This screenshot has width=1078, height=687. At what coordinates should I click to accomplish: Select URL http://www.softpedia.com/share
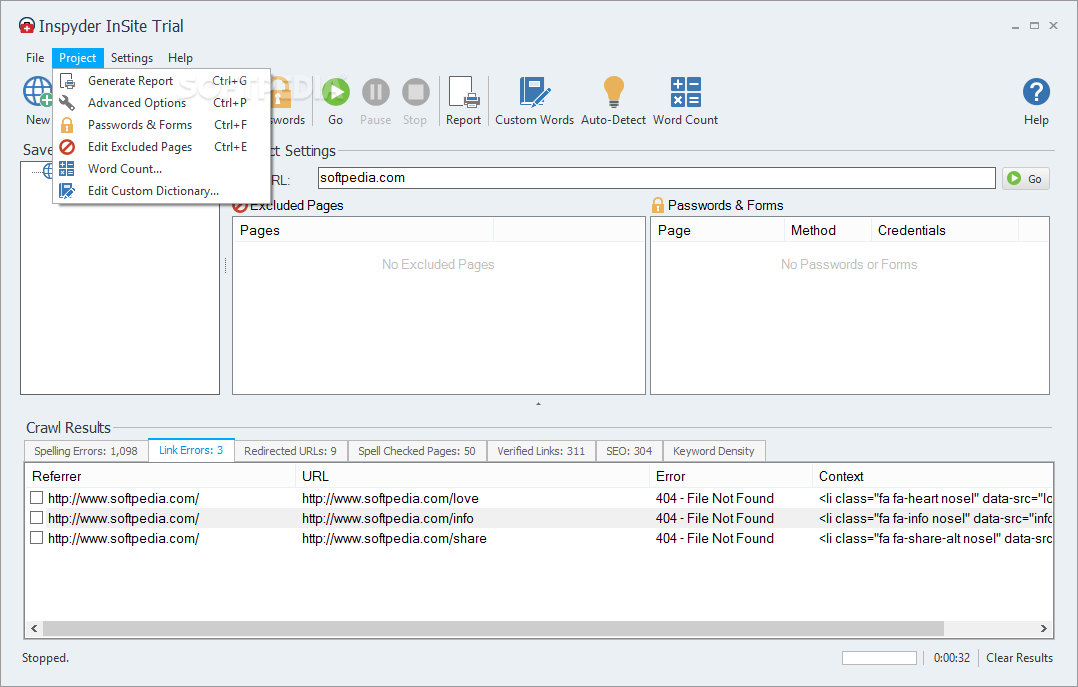[394, 538]
